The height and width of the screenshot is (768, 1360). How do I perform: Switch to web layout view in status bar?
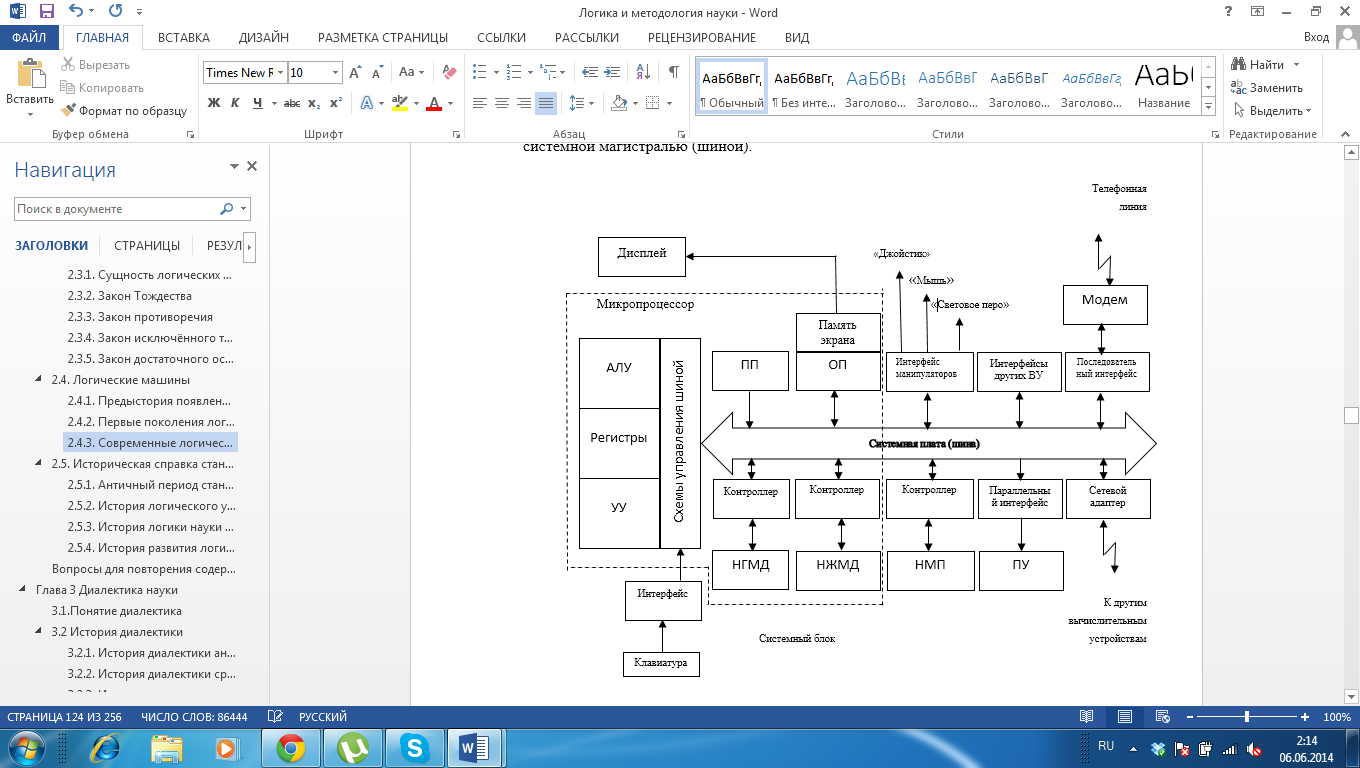pyautogui.click(x=1162, y=717)
